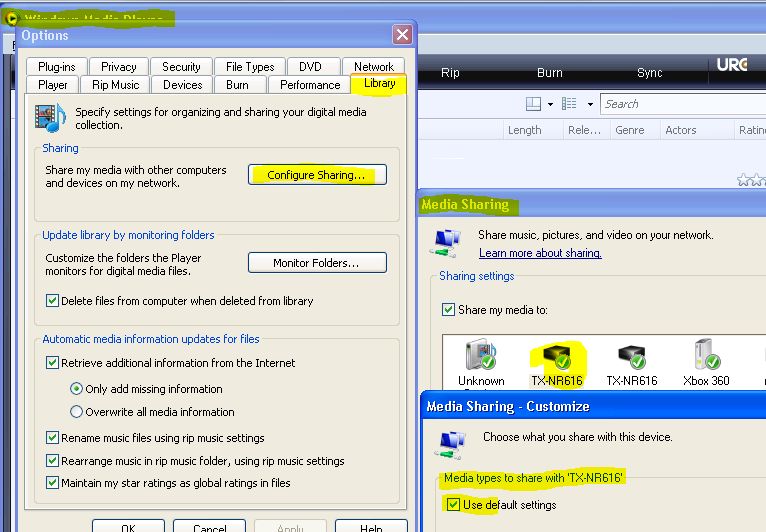Click the layout view icon beside Search
Viewport: 766px width, 532px height.
coord(533,104)
